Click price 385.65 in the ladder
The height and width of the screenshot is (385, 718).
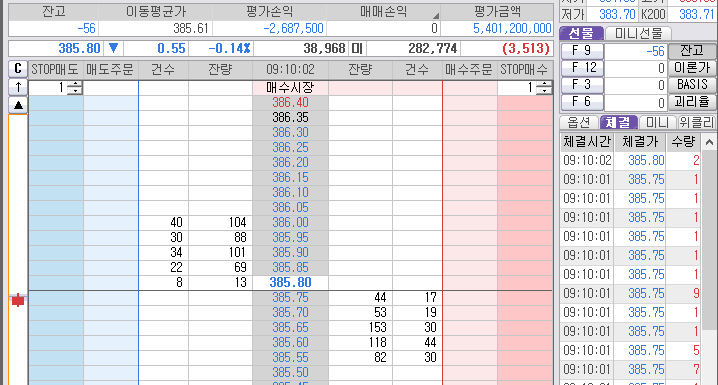[290, 328]
